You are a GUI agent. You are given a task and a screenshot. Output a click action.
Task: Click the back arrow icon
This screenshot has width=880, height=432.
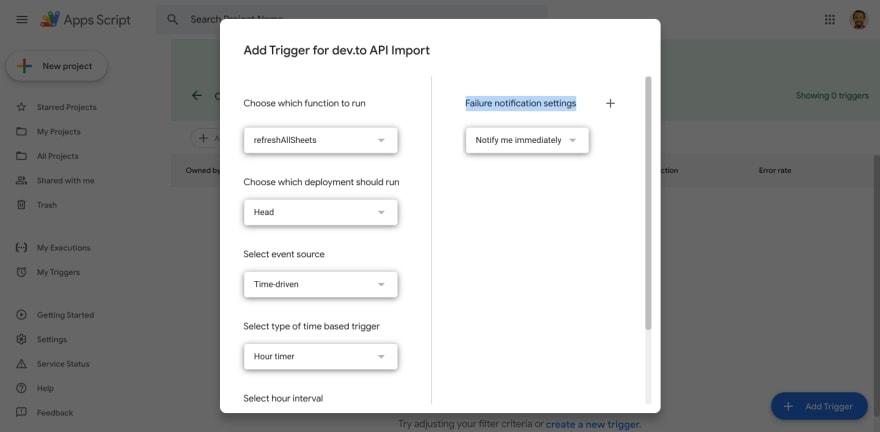coord(196,95)
